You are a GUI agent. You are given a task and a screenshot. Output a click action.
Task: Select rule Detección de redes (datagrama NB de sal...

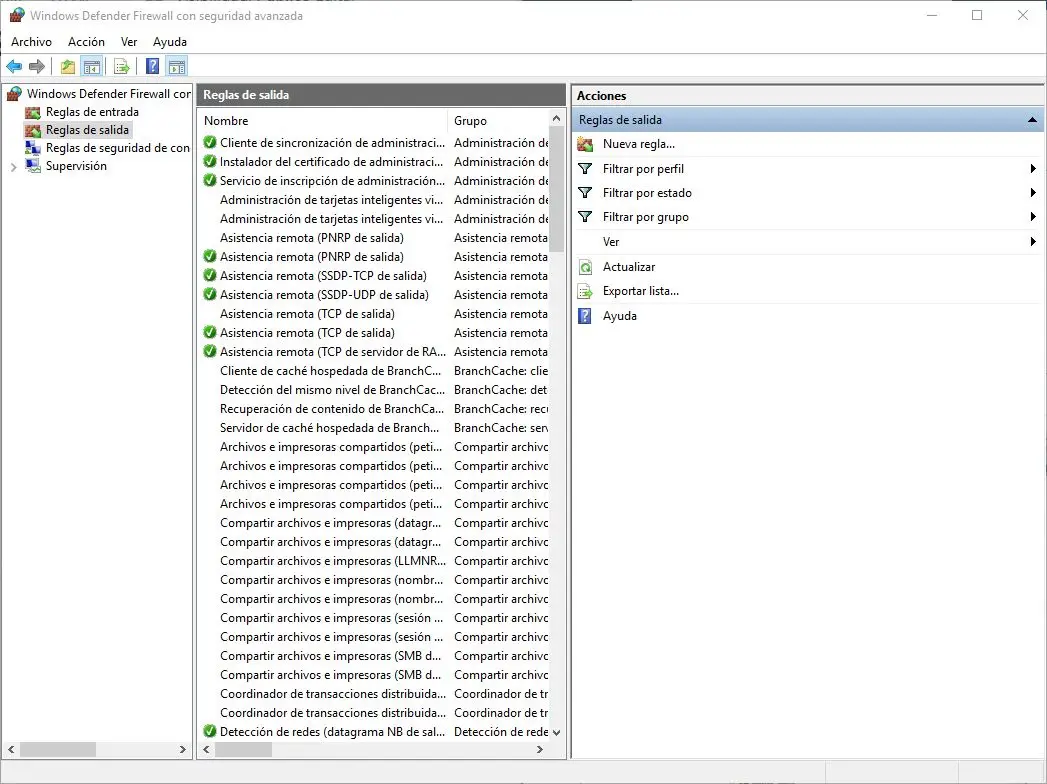(x=333, y=731)
